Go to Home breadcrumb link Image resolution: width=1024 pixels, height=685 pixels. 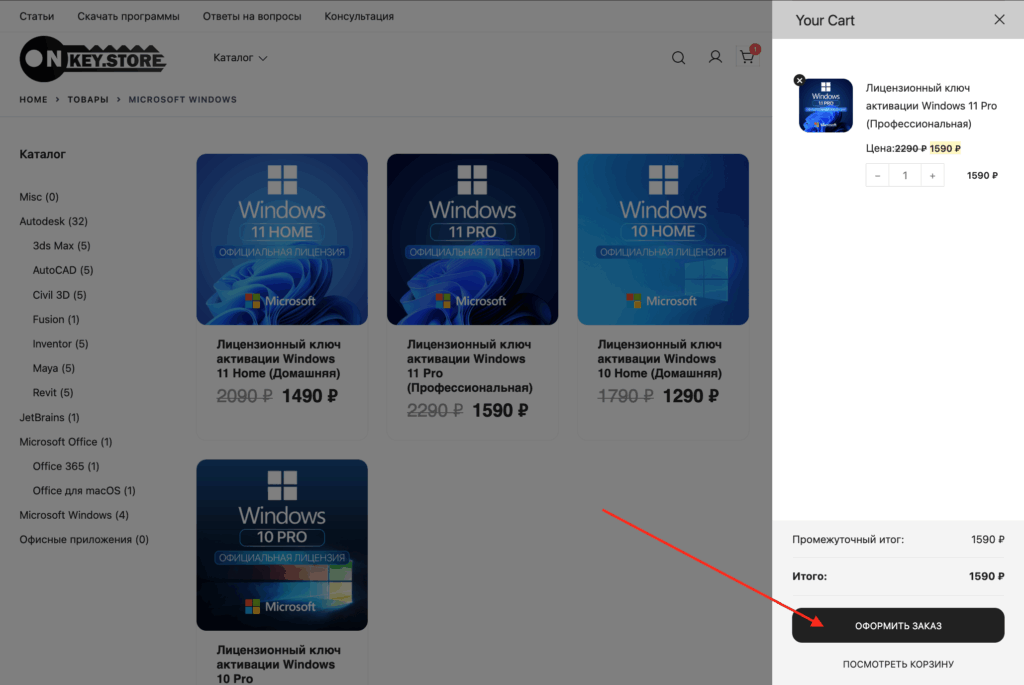34,100
